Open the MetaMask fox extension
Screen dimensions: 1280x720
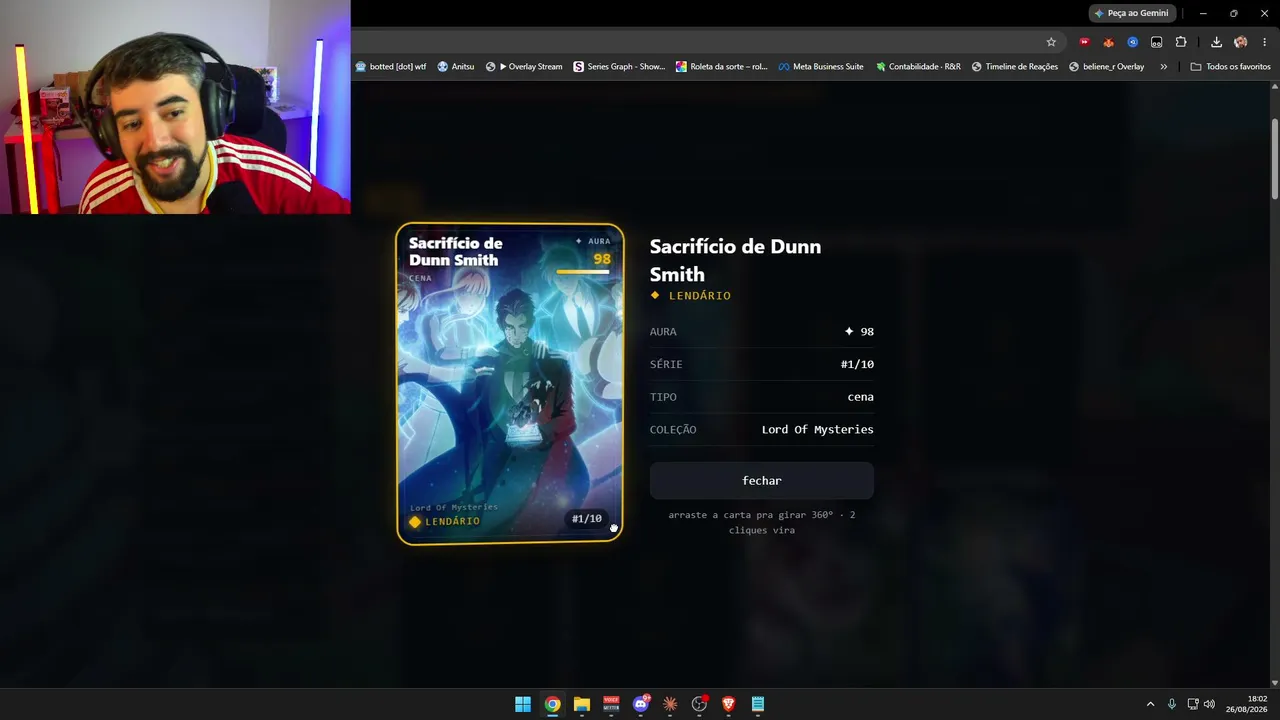1108,42
